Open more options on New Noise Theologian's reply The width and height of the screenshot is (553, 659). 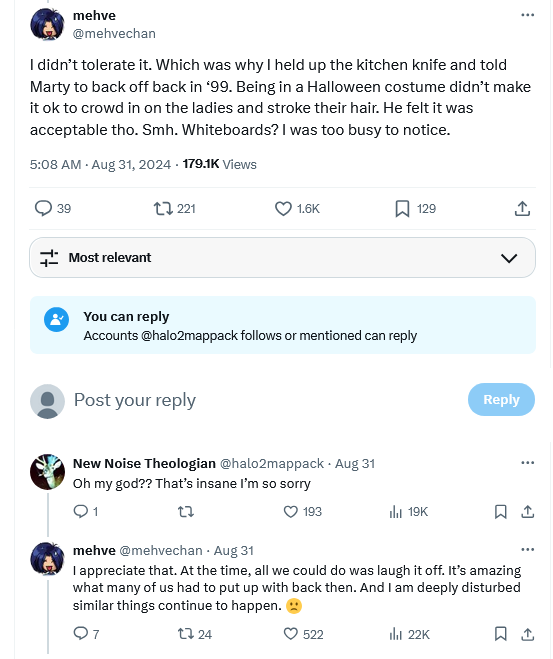[527, 463]
